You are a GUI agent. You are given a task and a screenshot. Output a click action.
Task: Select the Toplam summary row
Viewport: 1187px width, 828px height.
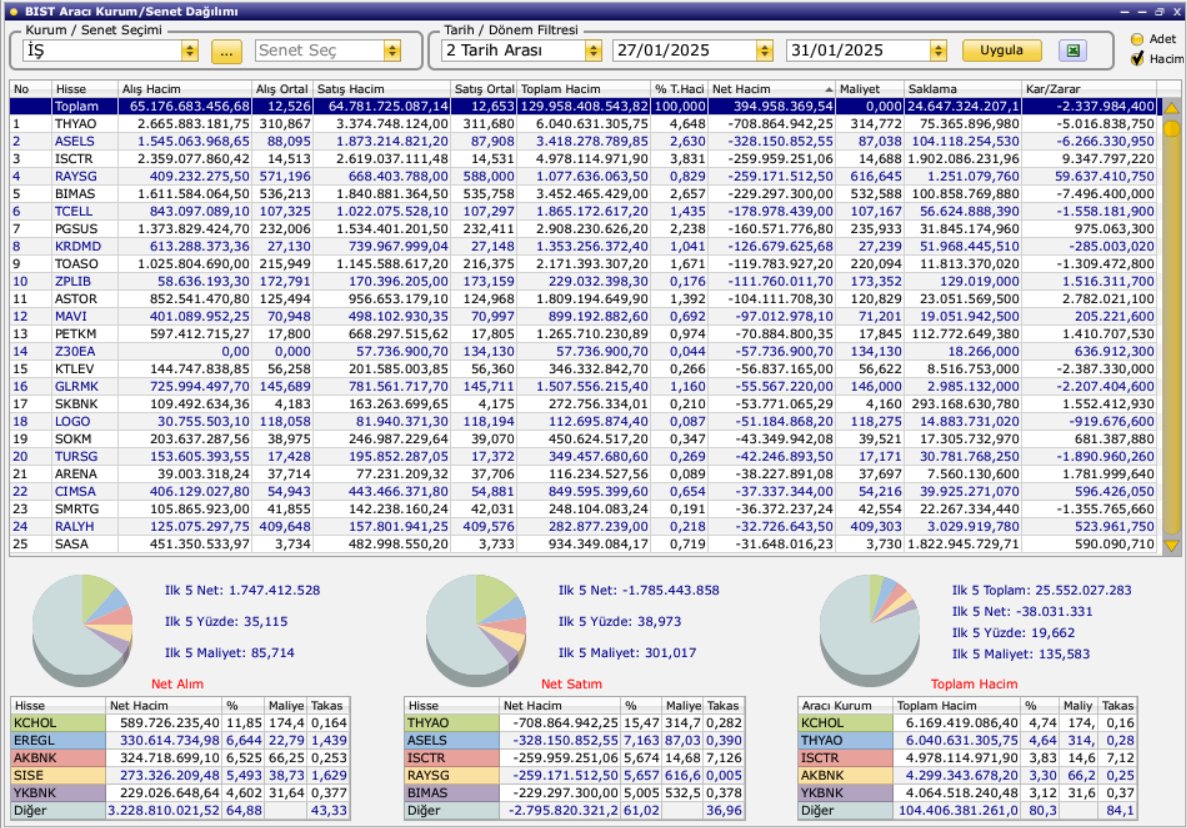(x=583, y=107)
